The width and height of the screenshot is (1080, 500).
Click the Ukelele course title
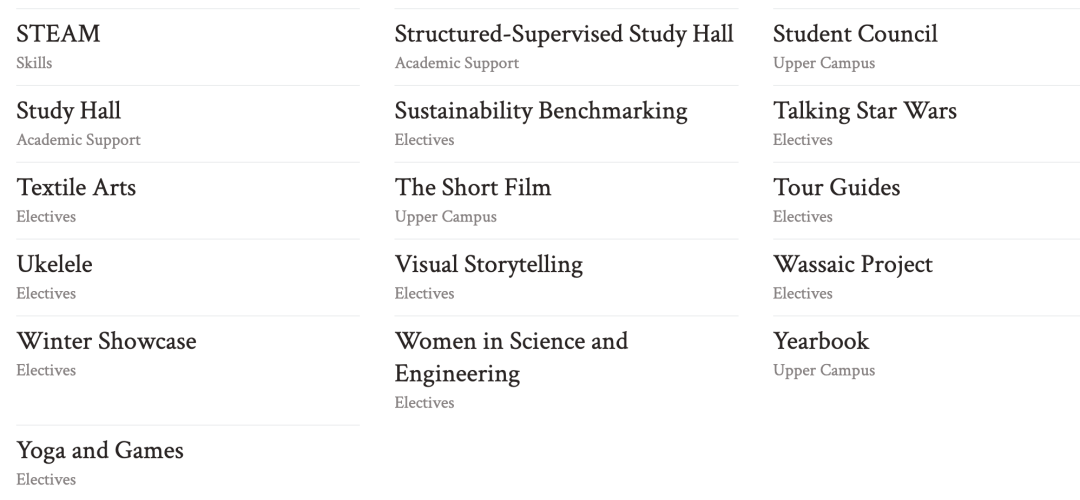tap(54, 264)
